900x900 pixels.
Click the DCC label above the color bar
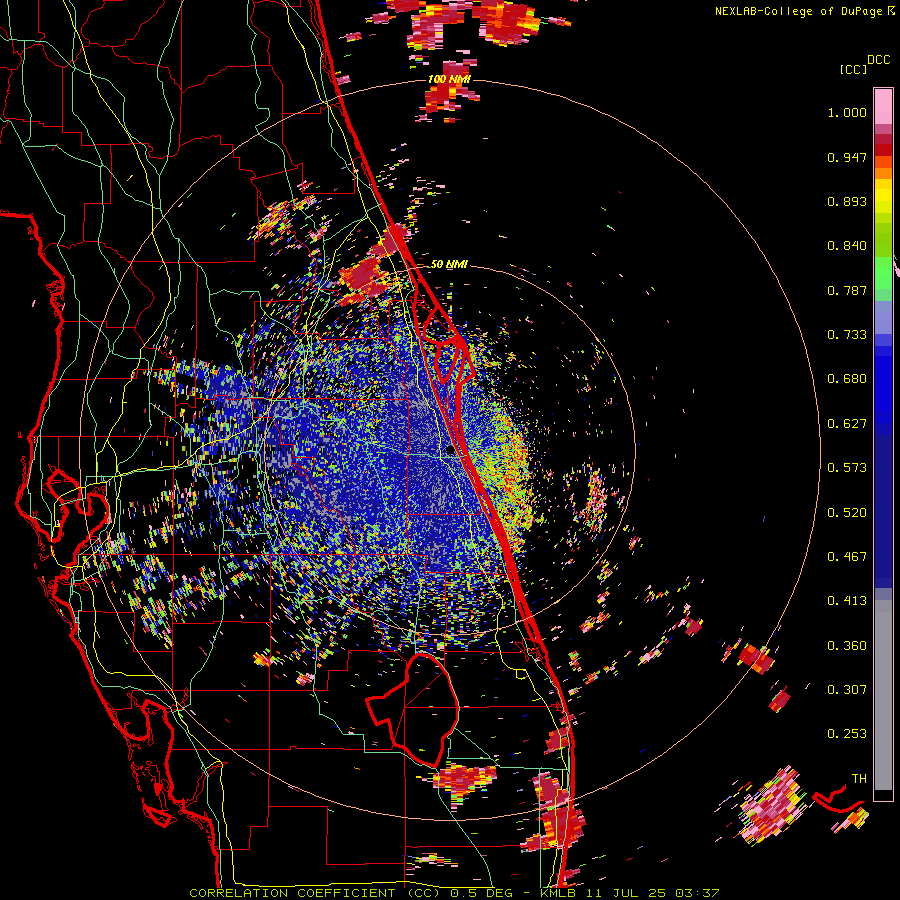(x=879, y=60)
